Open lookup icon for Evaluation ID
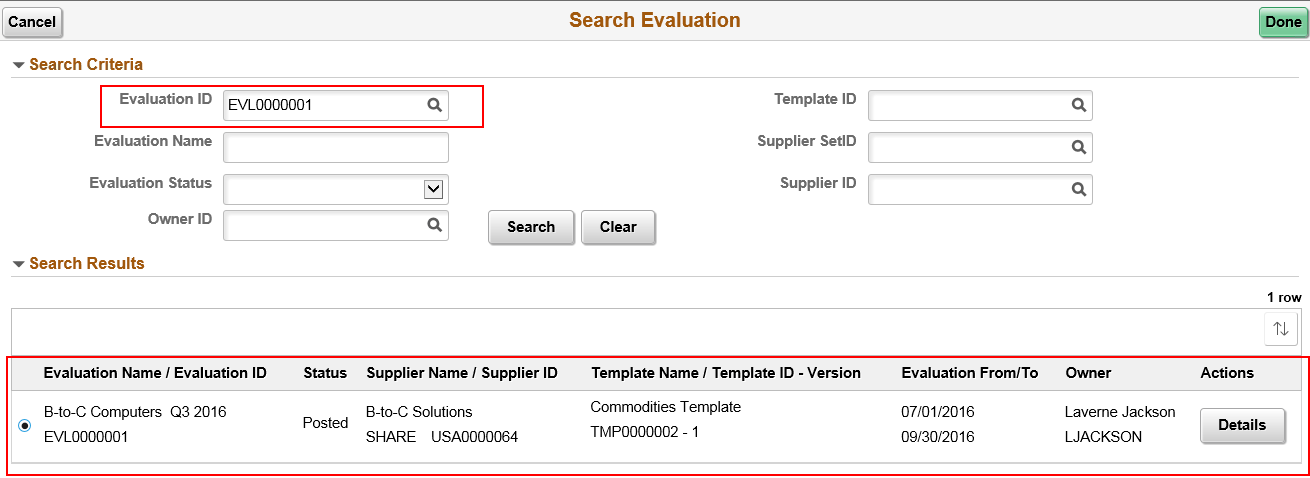Viewport: 1310px width, 478px height. click(435, 105)
